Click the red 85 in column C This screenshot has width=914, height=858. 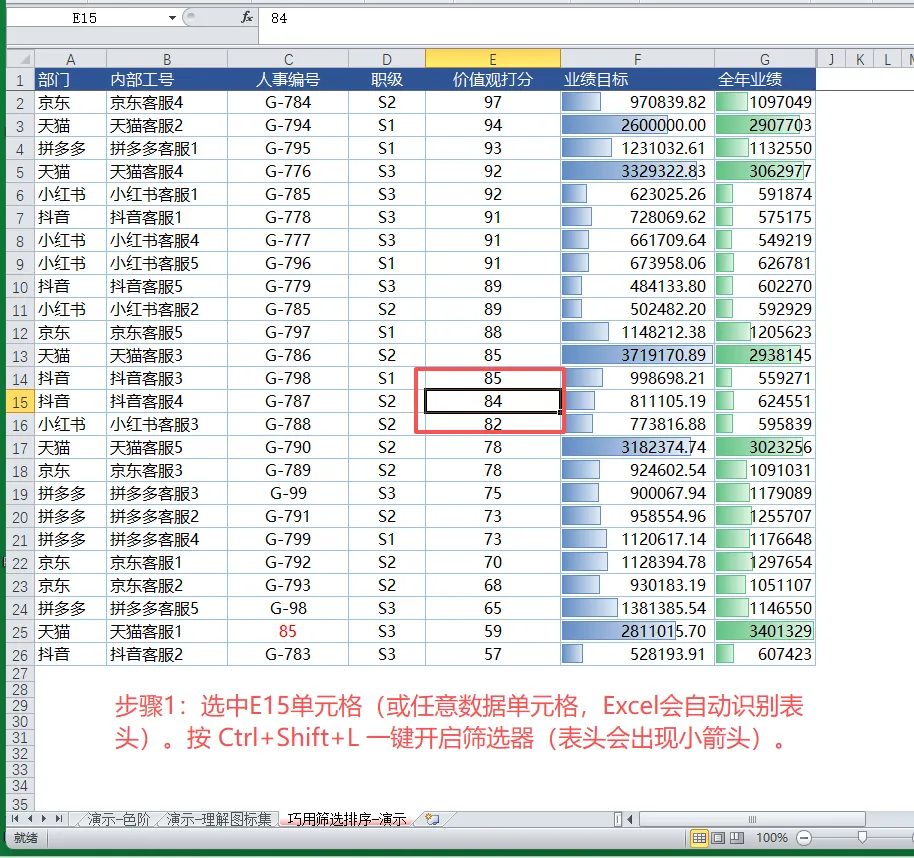288,631
